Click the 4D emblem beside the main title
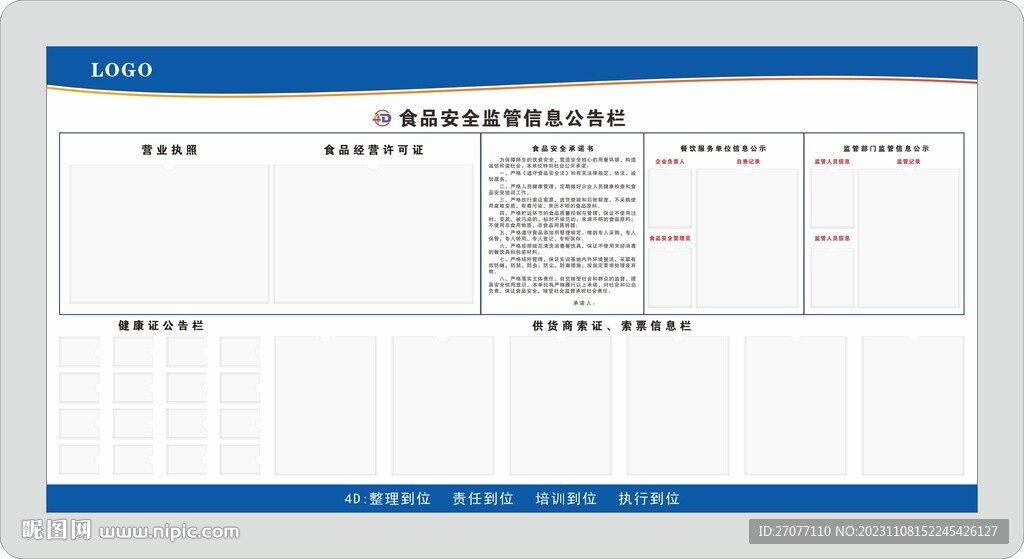The height and width of the screenshot is (559, 1024). 382,118
